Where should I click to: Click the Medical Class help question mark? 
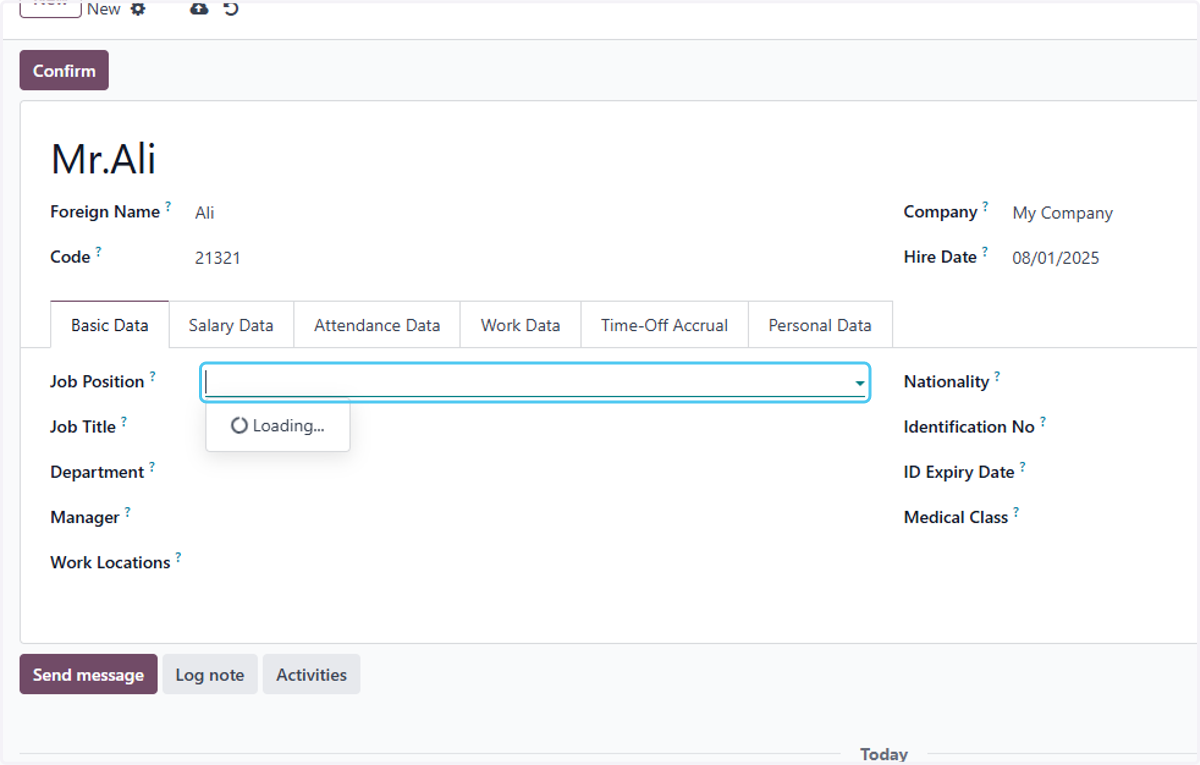point(1016,513)
